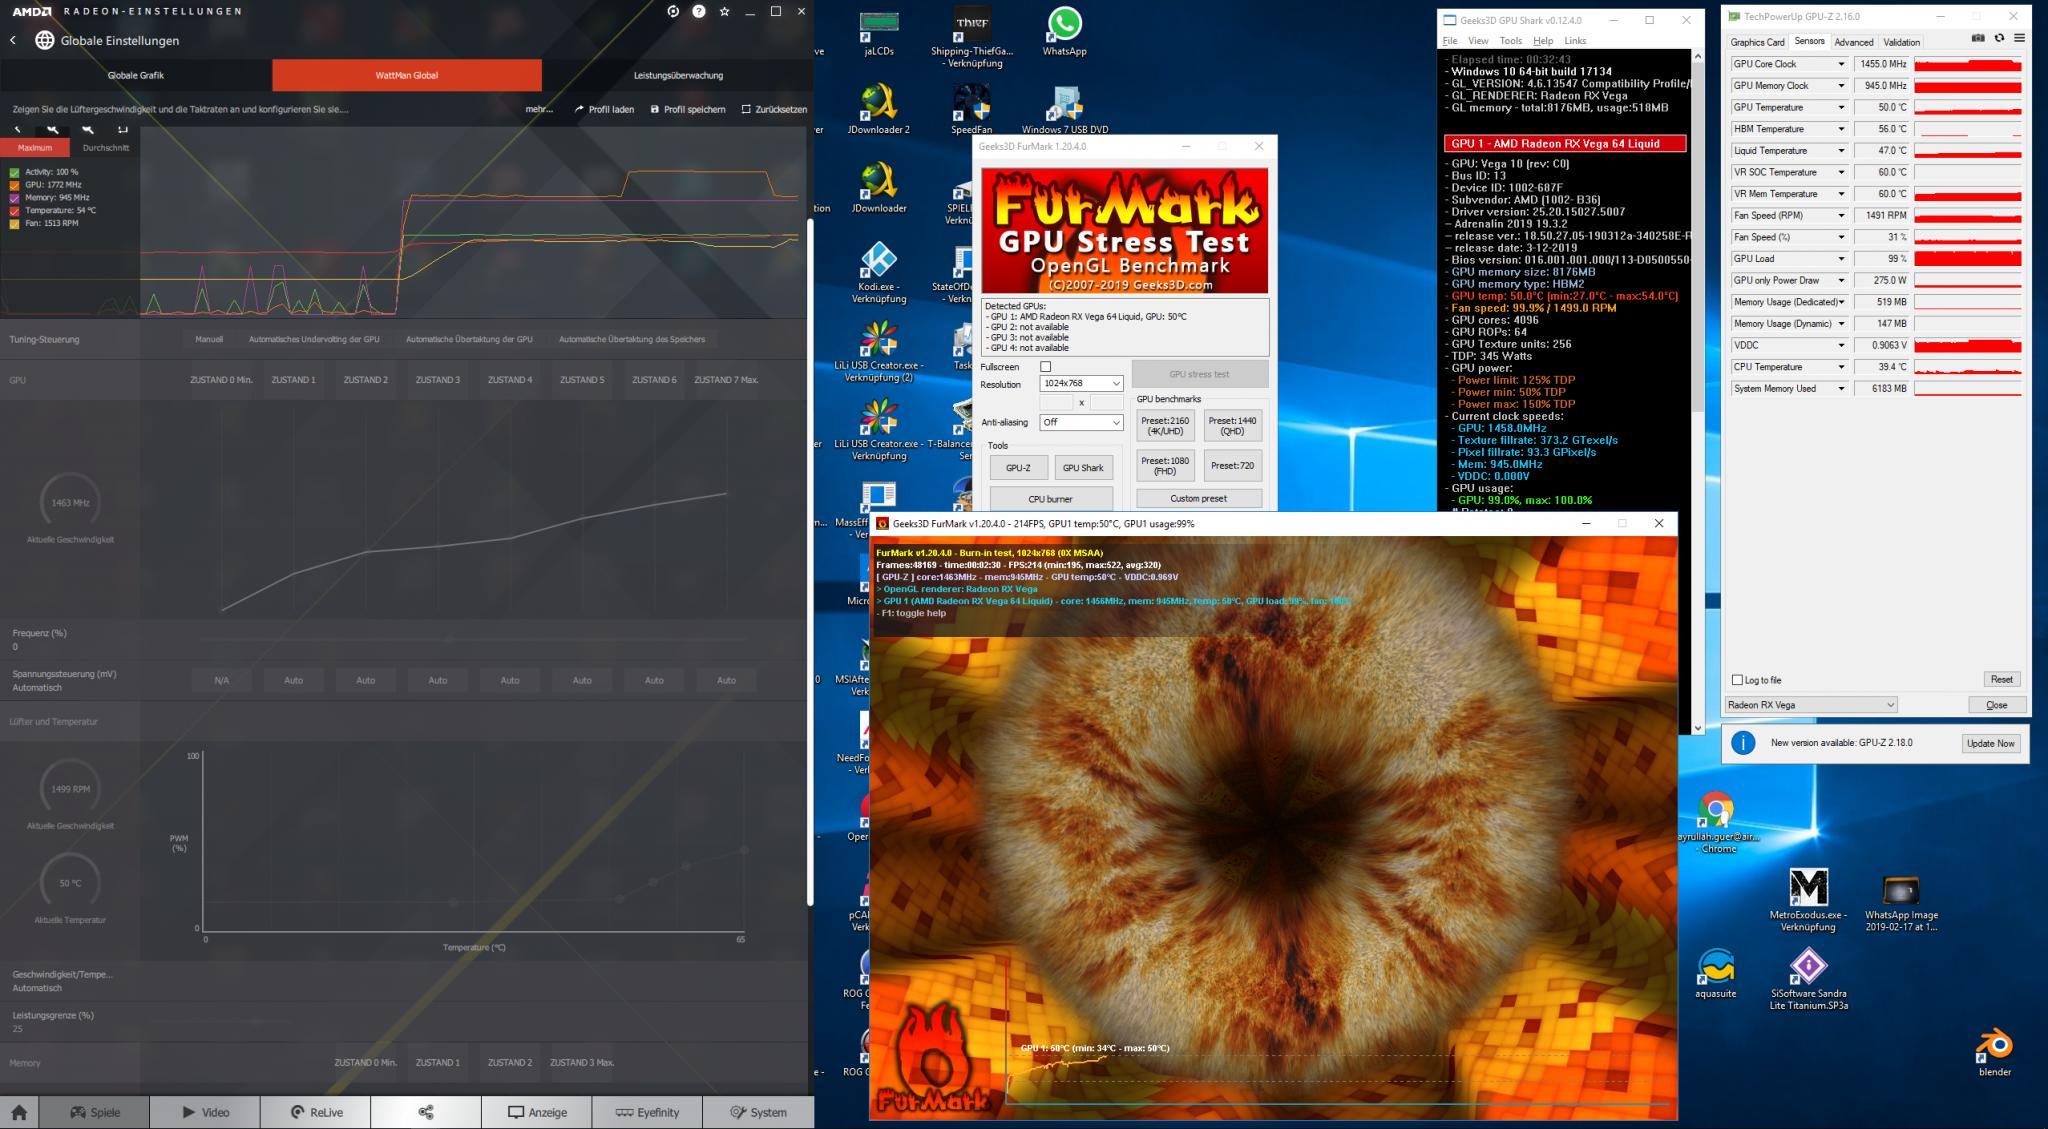Open GPU-Z Validation tab

click(x=1901, y=42)
